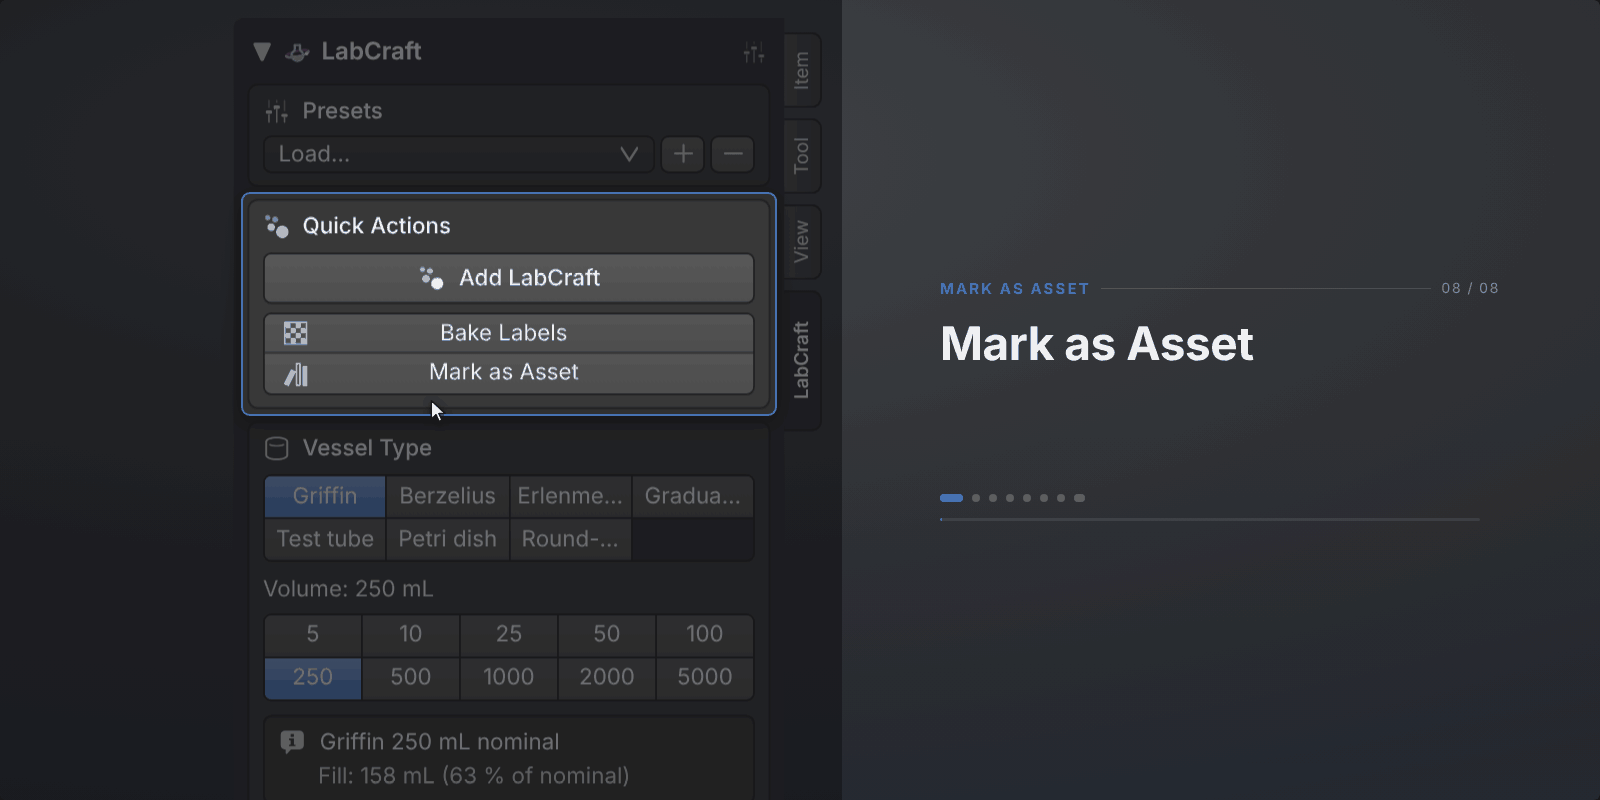Open the Load... presets dropdown
This screenshot has width=1600, height=800.
459,154
